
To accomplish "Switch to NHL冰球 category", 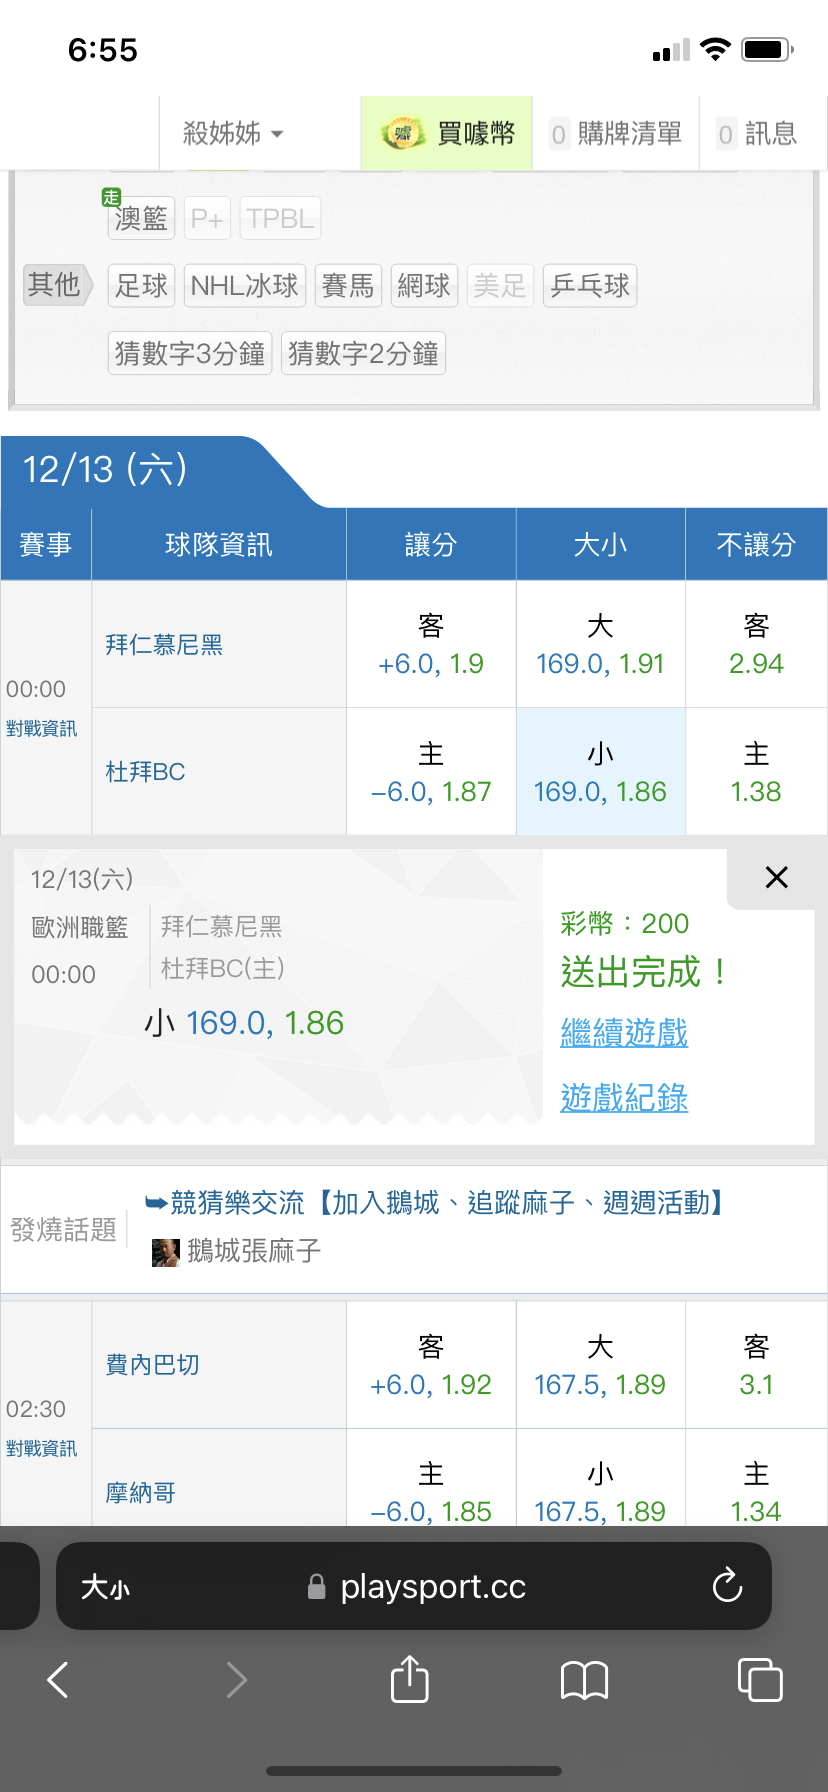I will 244,286.
